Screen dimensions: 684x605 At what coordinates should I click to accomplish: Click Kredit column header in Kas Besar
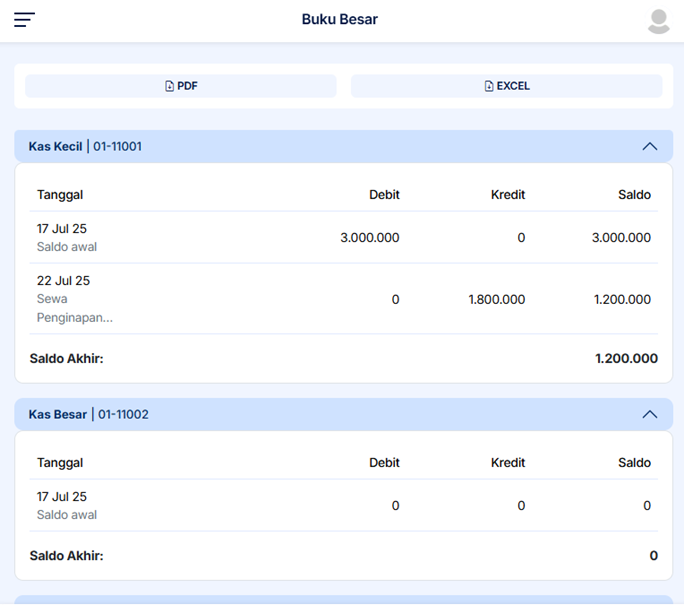click(x=508, y=463)
